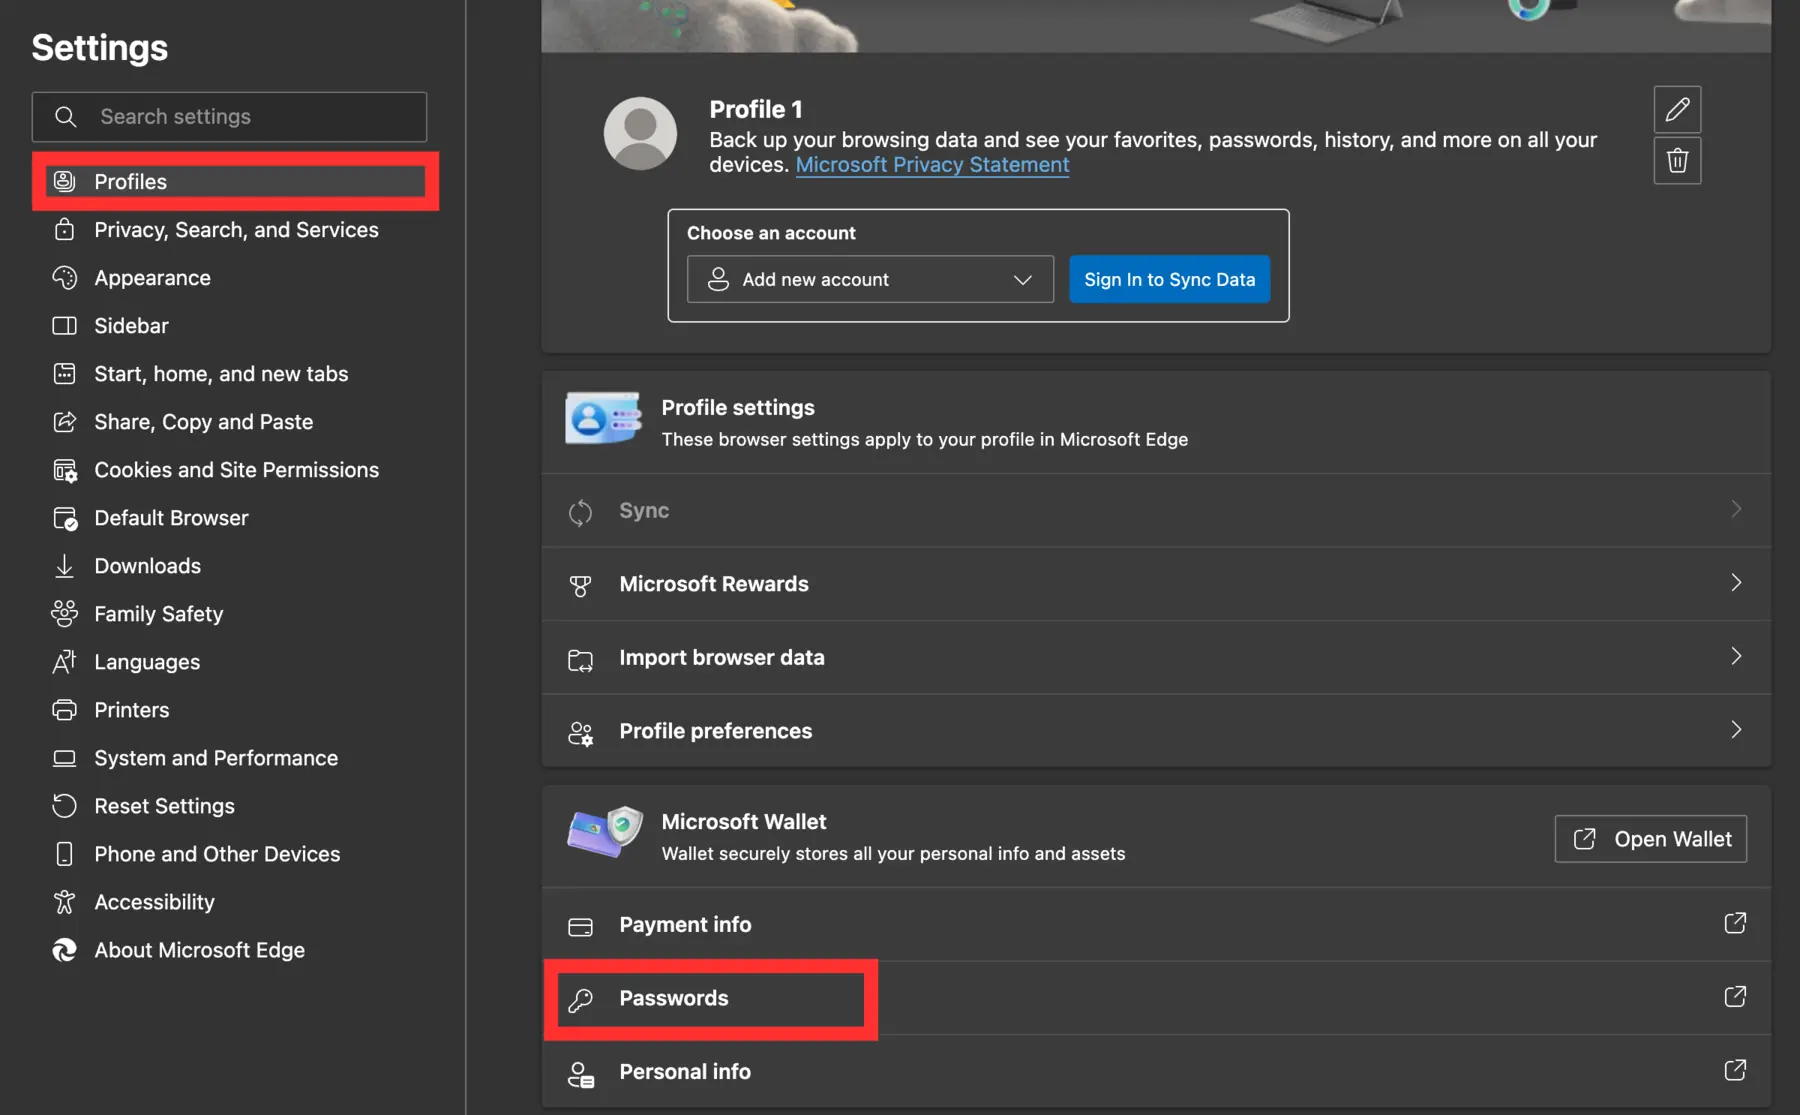
Task: Open Personal info external link icon
Action: click(1735, 1070)
